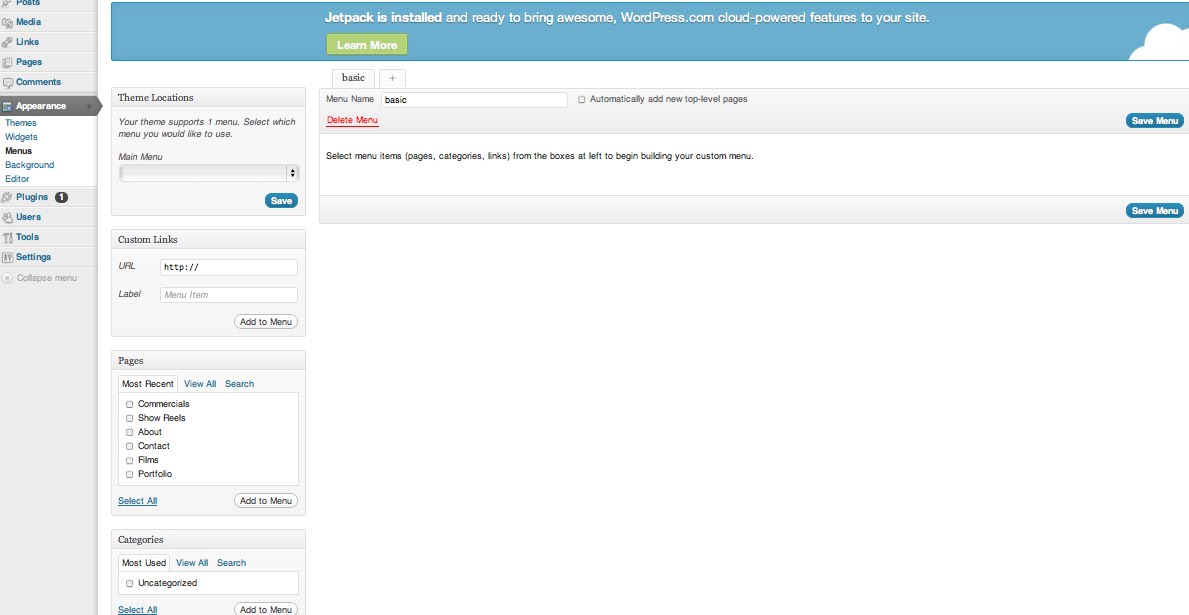The image size is (1189, 615).
Task: Click the plus tab to add menu
Action: (392, 78)
